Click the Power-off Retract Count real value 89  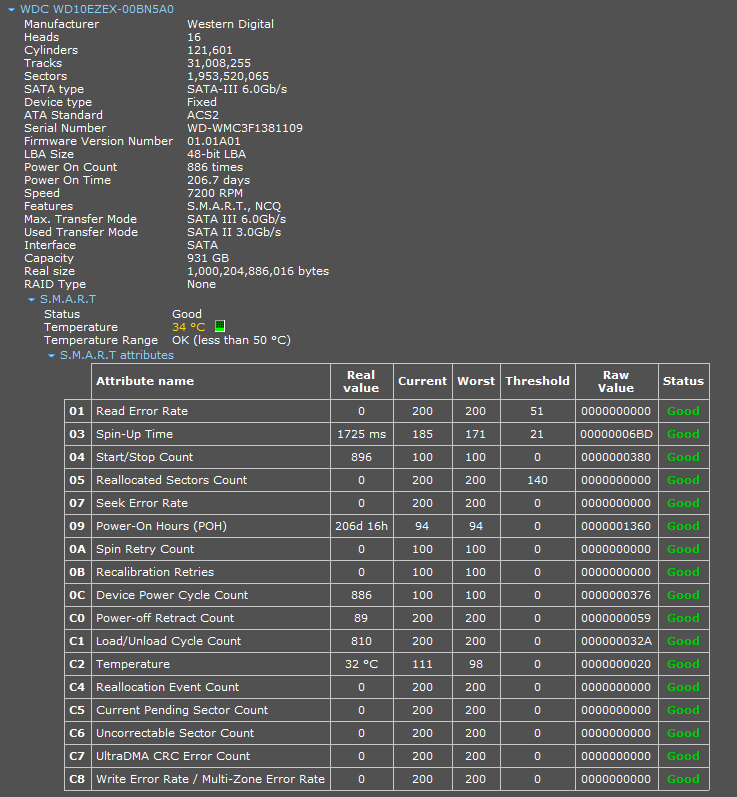(x=361, y=618)
